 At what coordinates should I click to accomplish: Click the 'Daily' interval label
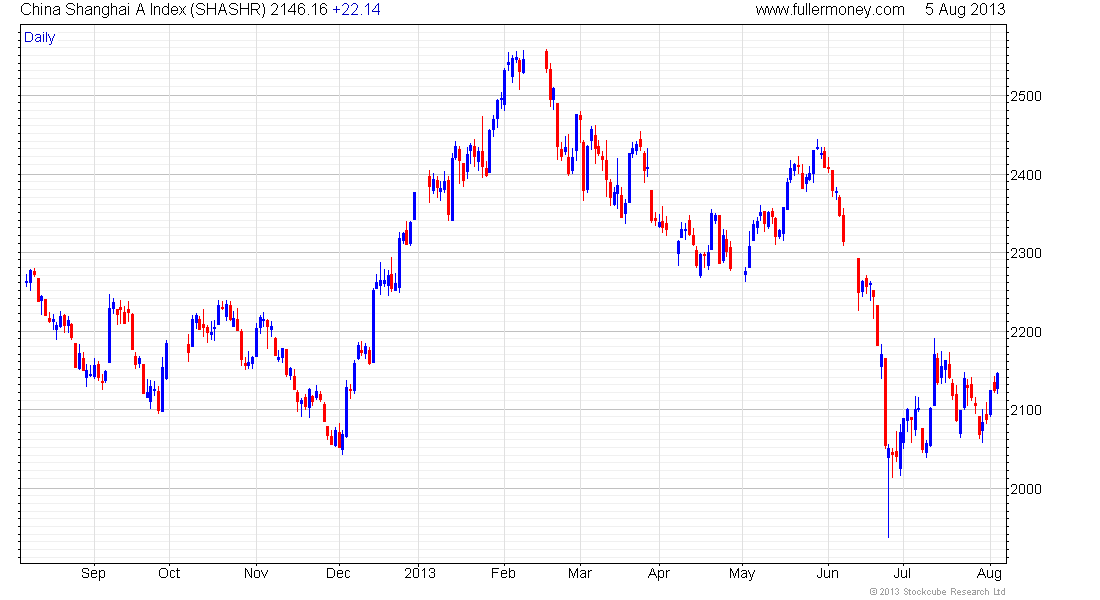[x=39, y=37]
